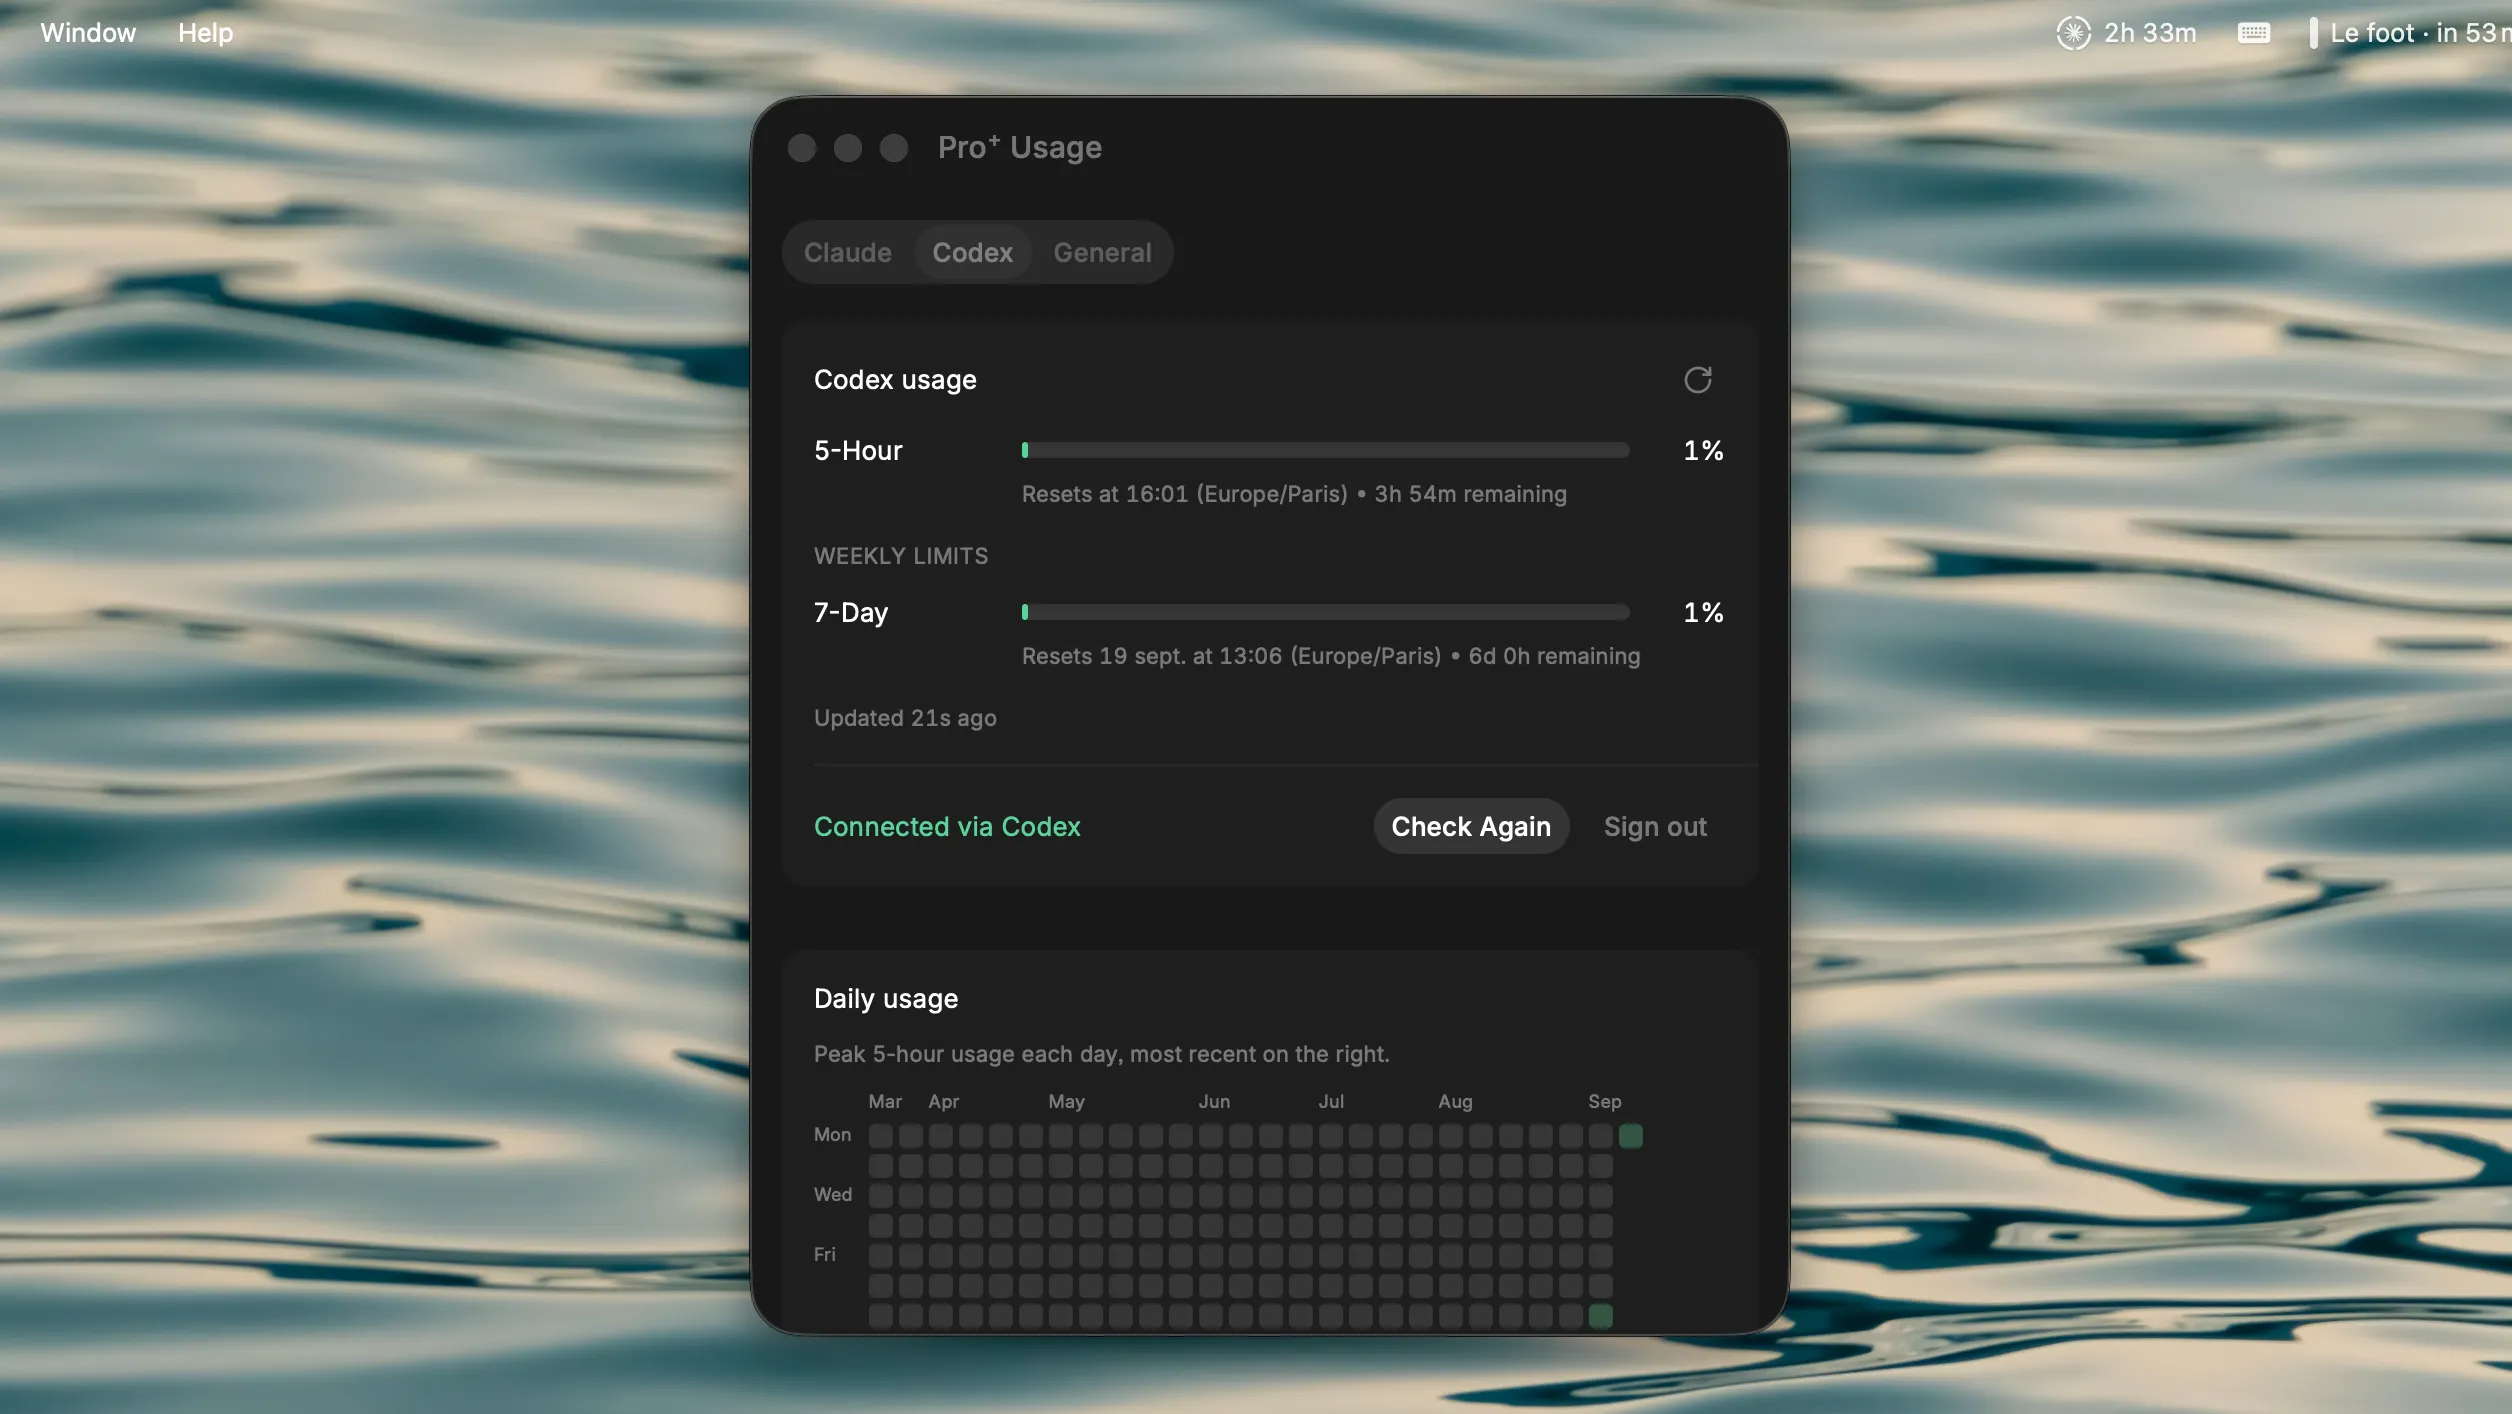2512x1414 pixels.
Task: Click the Mar month label in heatmap
Action: [885, 1101]
